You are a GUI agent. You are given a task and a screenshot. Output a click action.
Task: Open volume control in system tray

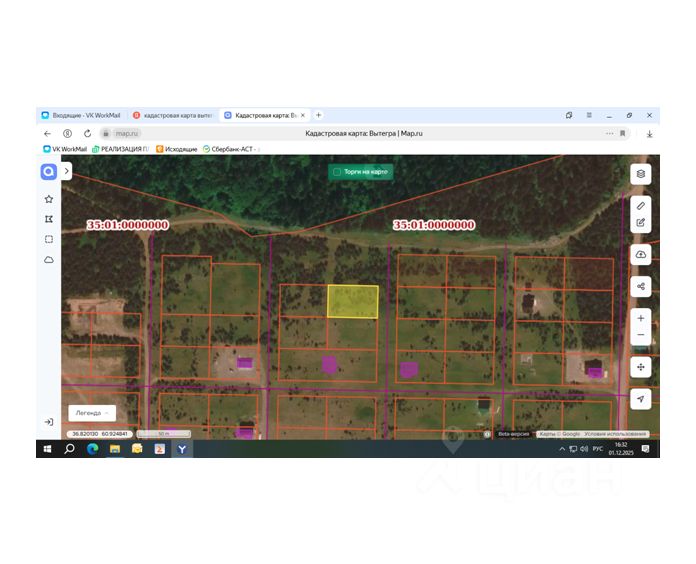pyautogui.click(x=584, y=450)
